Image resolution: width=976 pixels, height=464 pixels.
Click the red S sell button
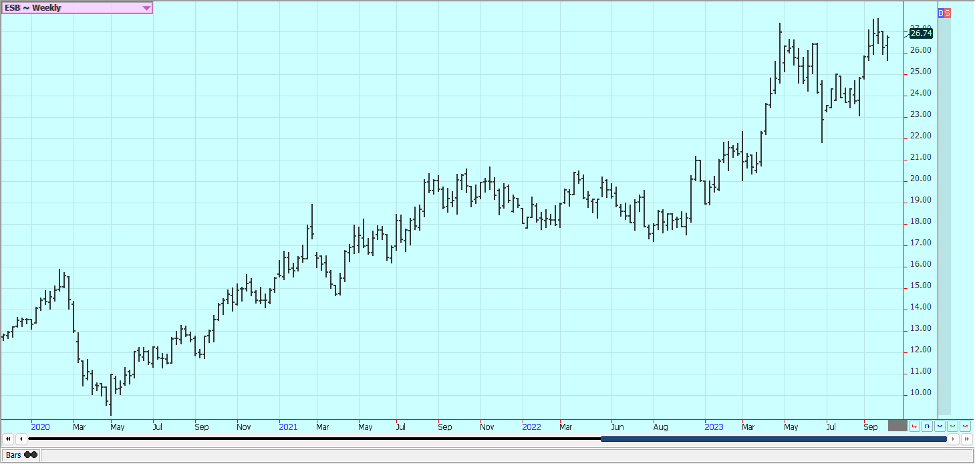tap(948, 13)
